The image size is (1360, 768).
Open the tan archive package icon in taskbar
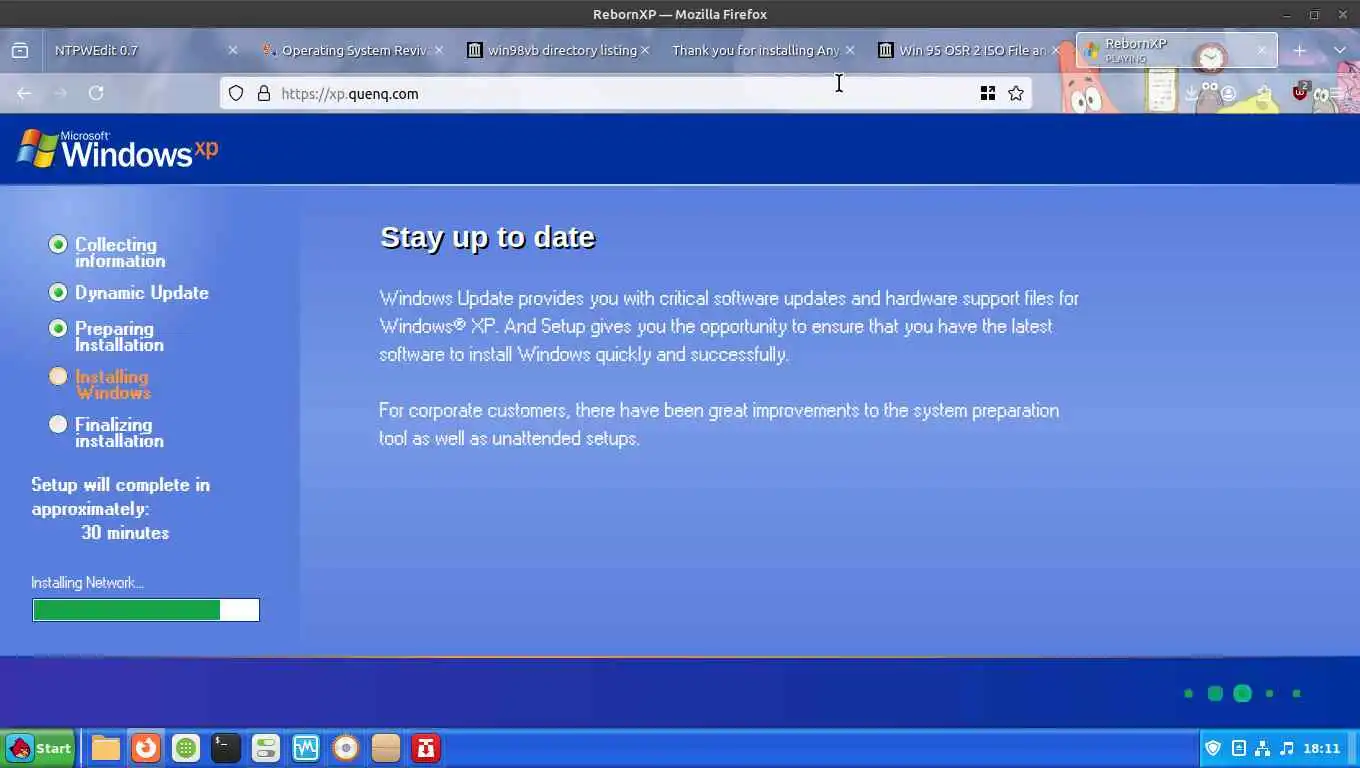386,748
